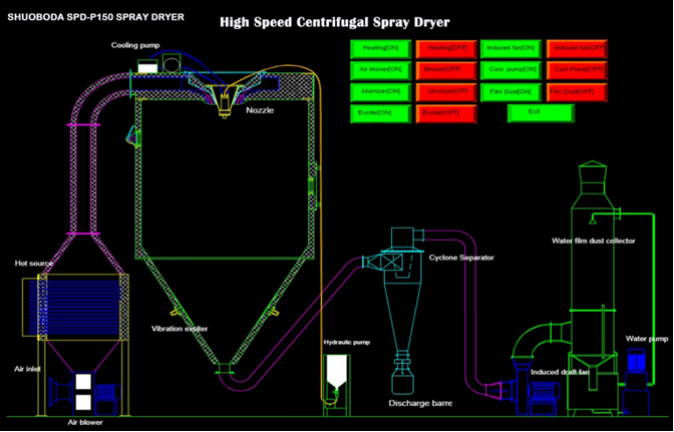This screenshot has height=432, width=674.
Task: Turn on heating with Heating[ON] button
Action: [x=381, y=49]
